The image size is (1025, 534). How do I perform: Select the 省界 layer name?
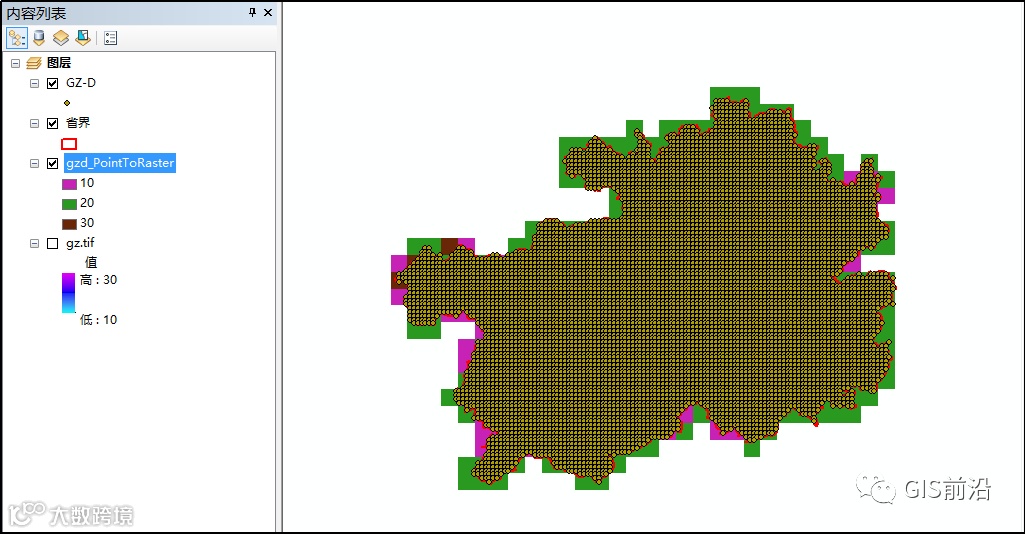pos(78,123)
